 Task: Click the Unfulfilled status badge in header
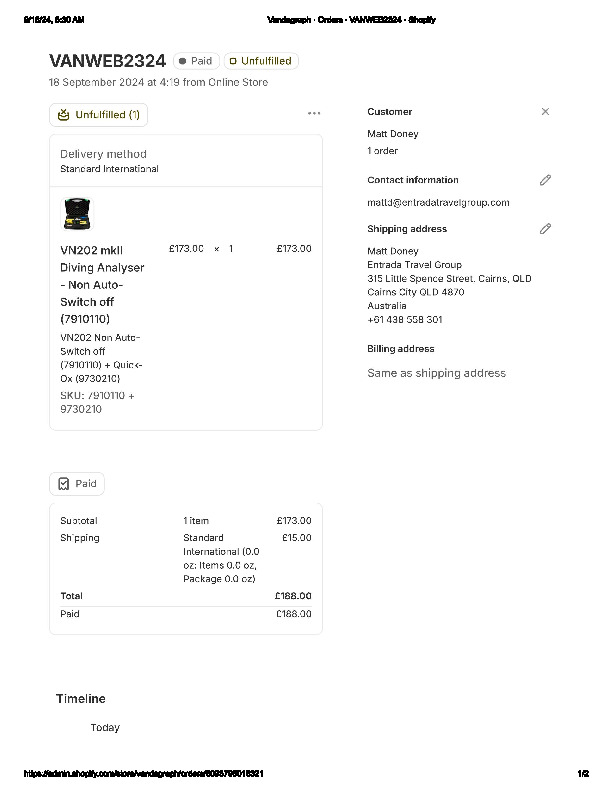261,61
